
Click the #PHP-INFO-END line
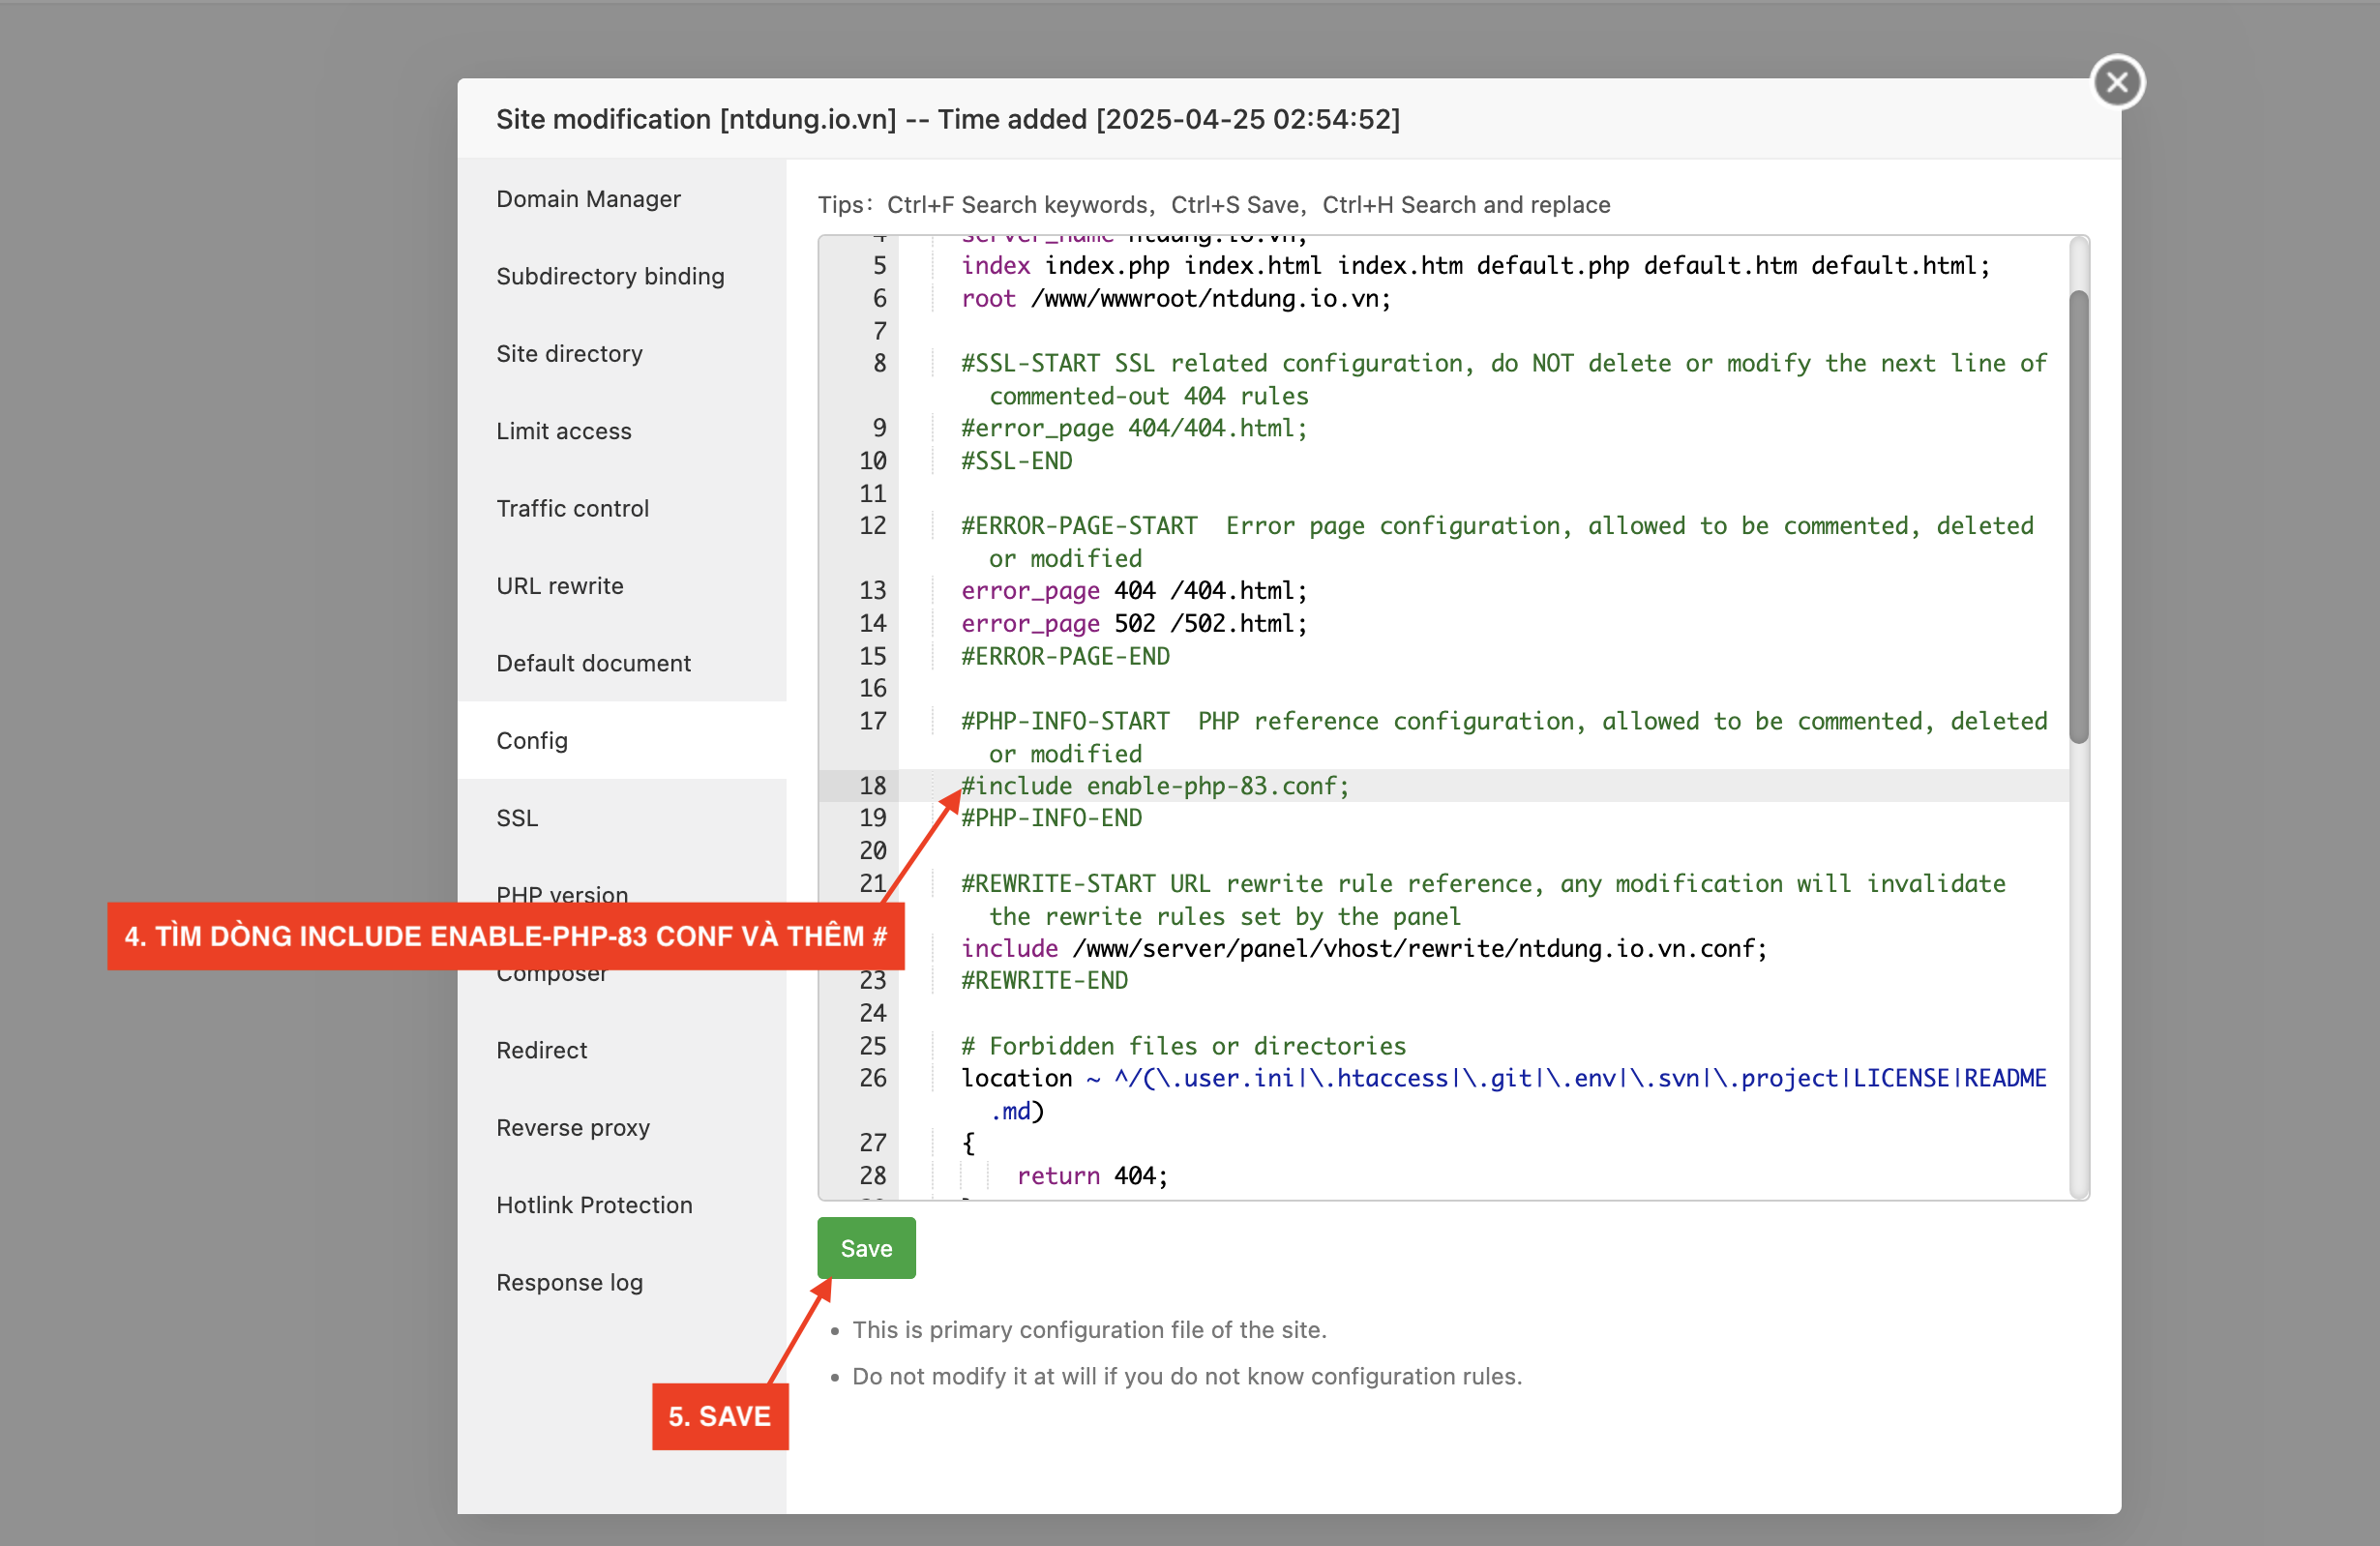(x=1051, y=818)
